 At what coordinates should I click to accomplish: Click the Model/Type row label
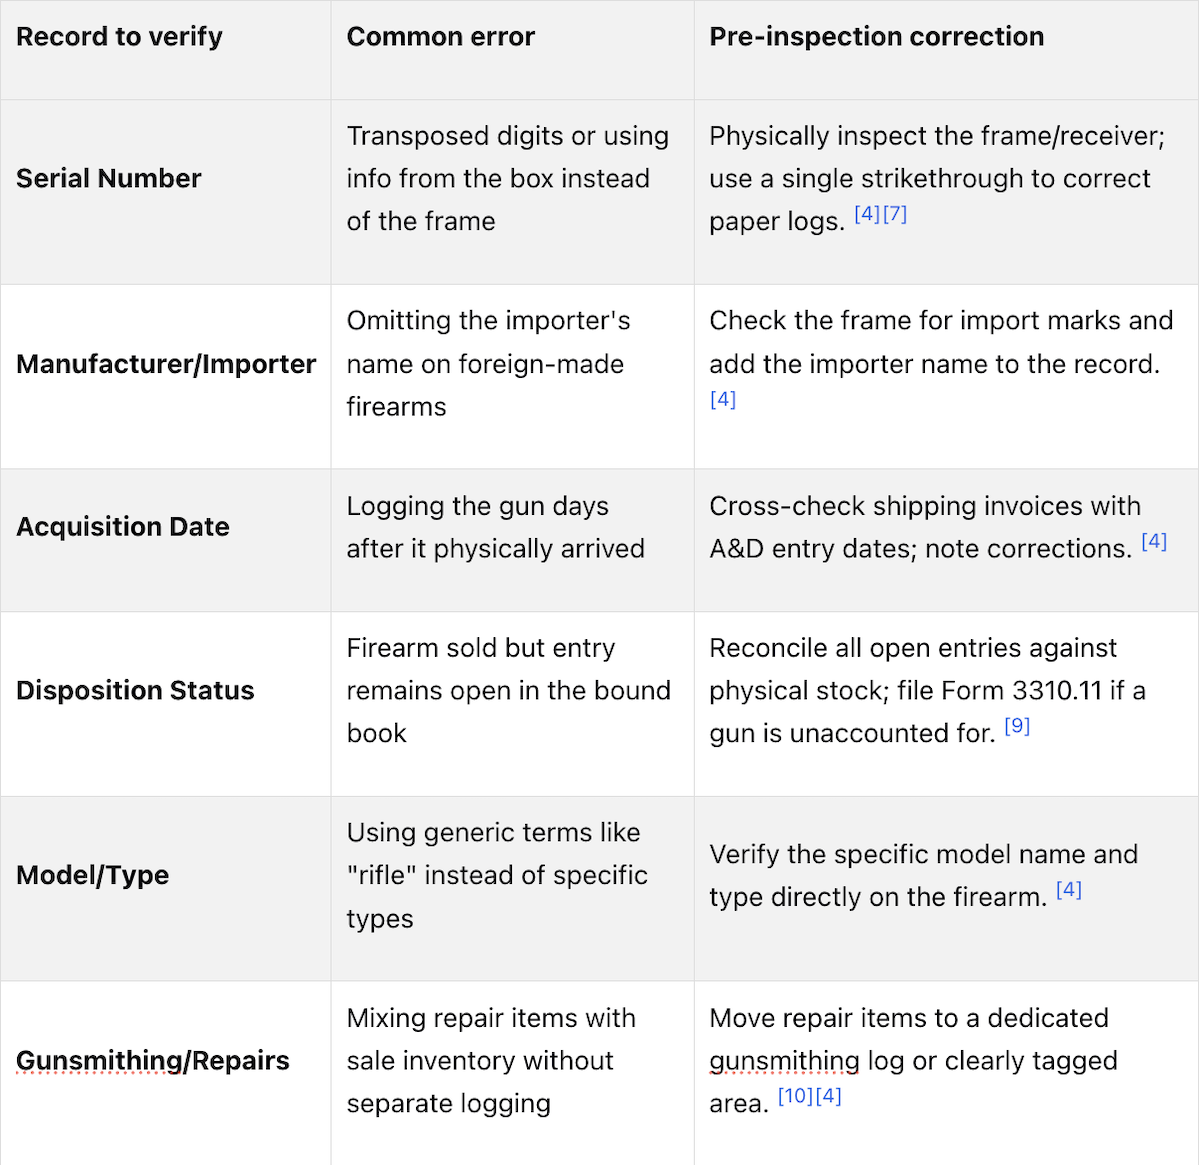[x=93, y=875]
